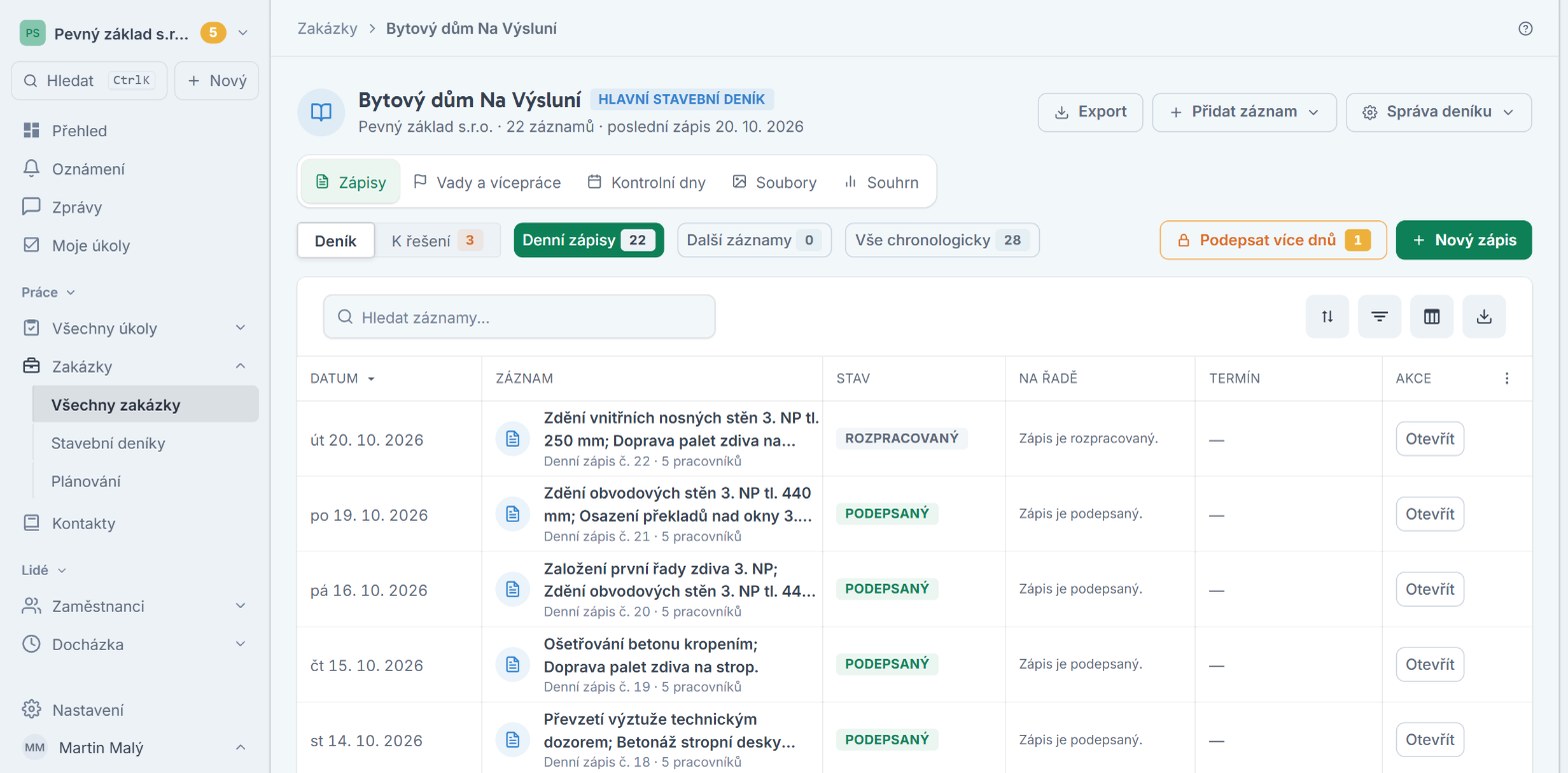Select the Deník view

[336, 240]
